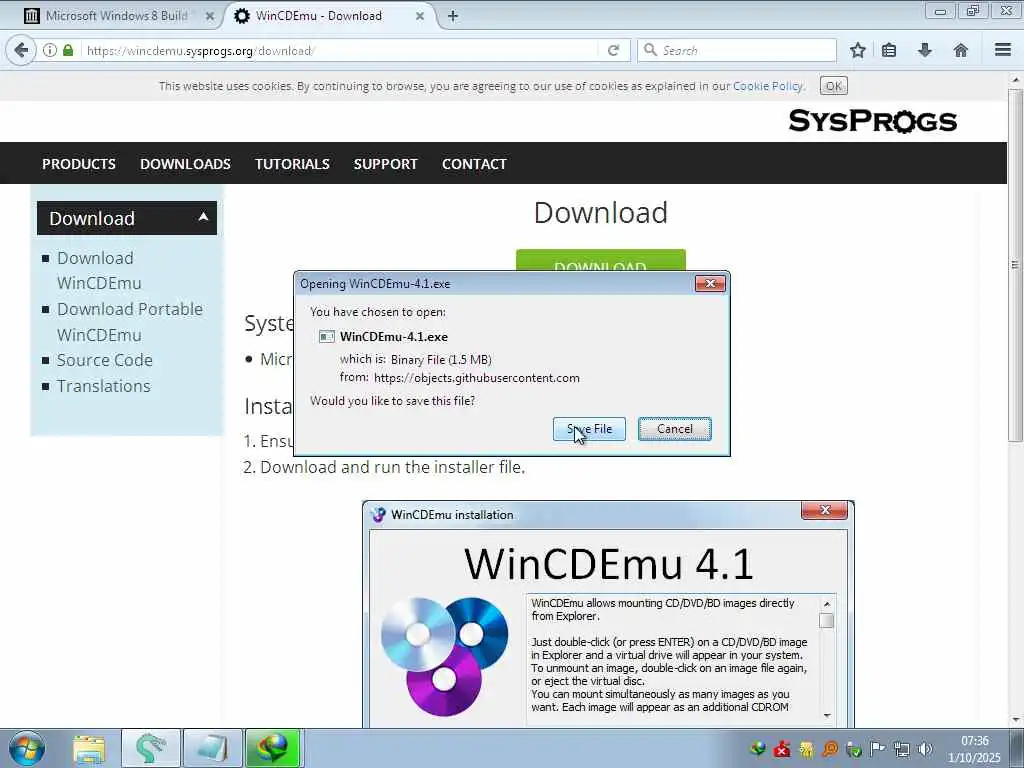Screen dimensions: 1024x768
Task: Open a new tab with plus button
Action: pos(453,16)
